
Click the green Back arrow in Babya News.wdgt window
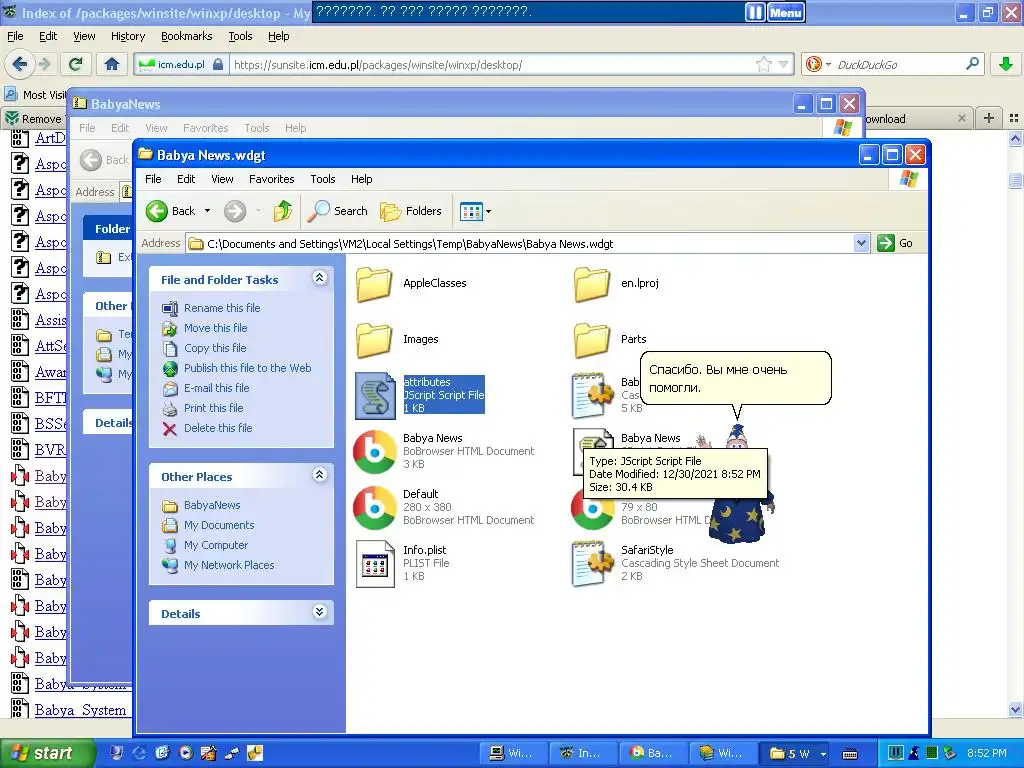click(157, 211)
